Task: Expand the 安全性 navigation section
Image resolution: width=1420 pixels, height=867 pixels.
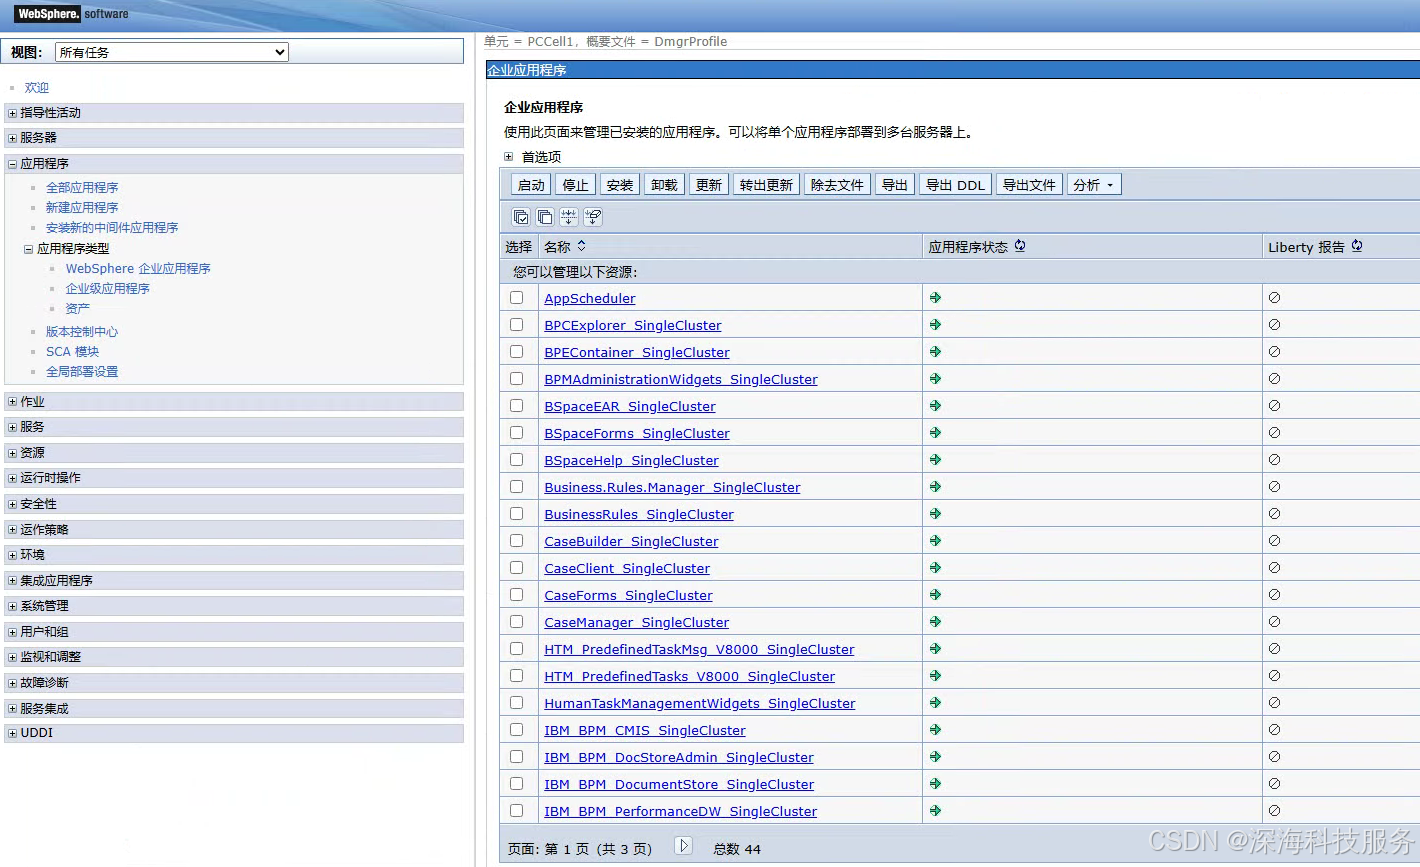Action: coord(12,504)
